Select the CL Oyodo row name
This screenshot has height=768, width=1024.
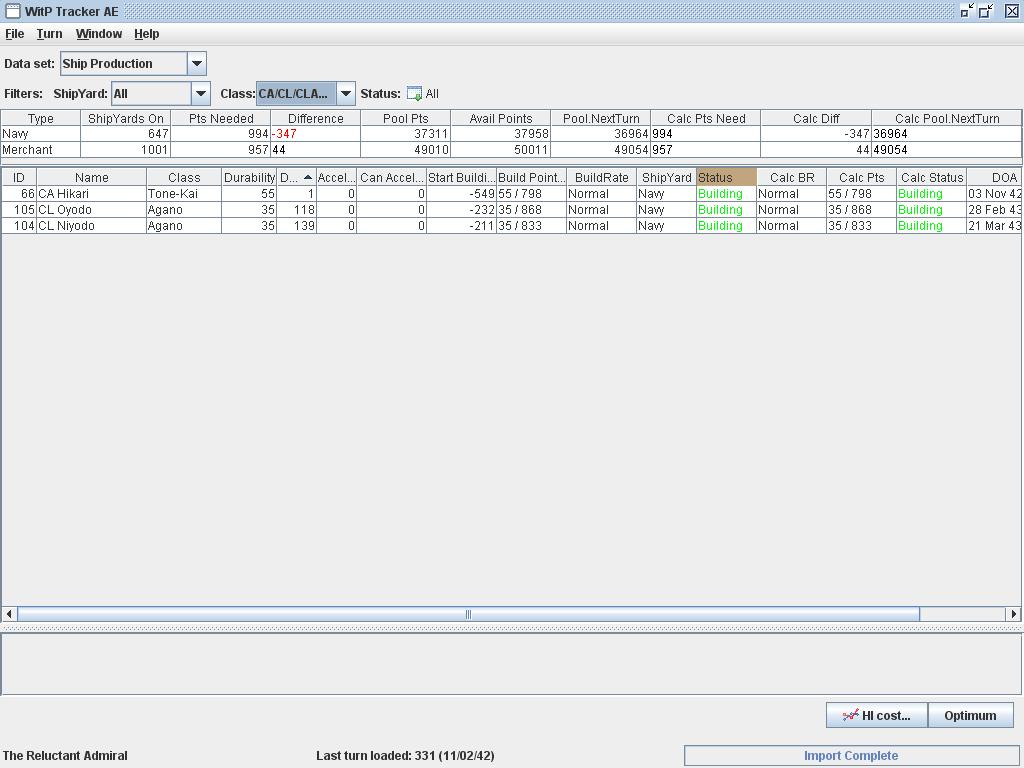(x=91, y=210)
